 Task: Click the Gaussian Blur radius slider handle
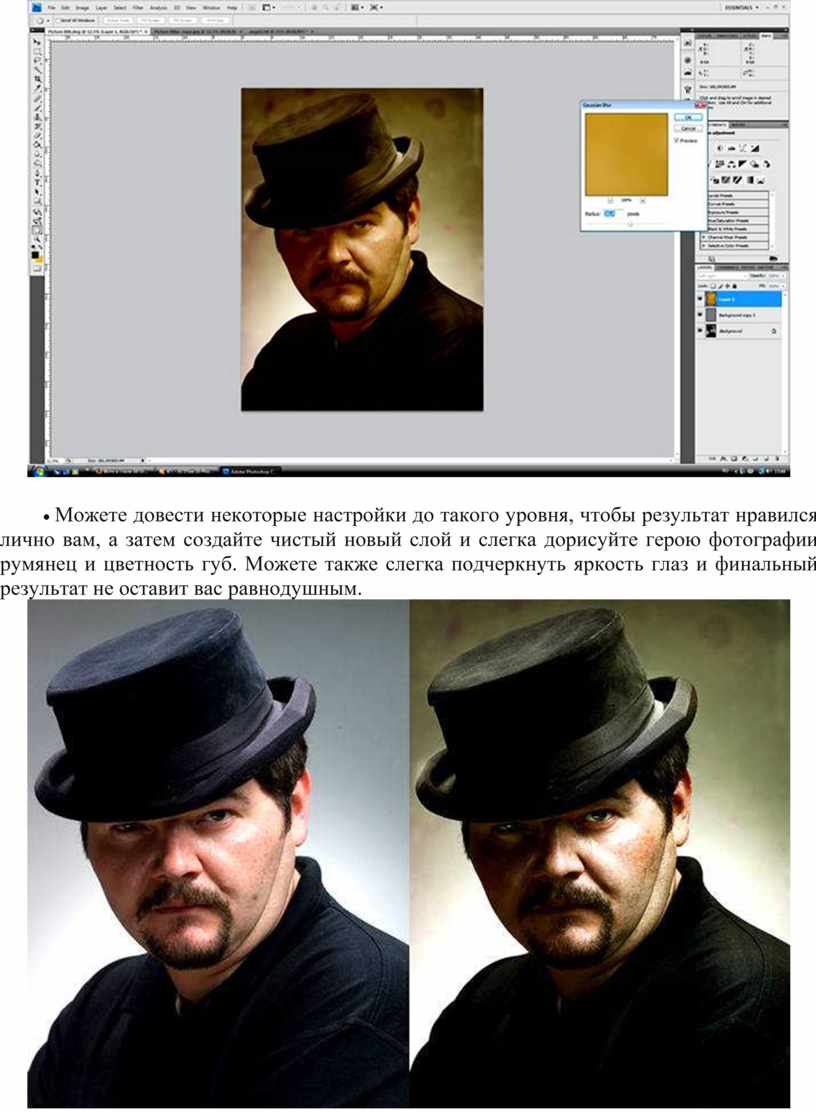click(630, 223)
